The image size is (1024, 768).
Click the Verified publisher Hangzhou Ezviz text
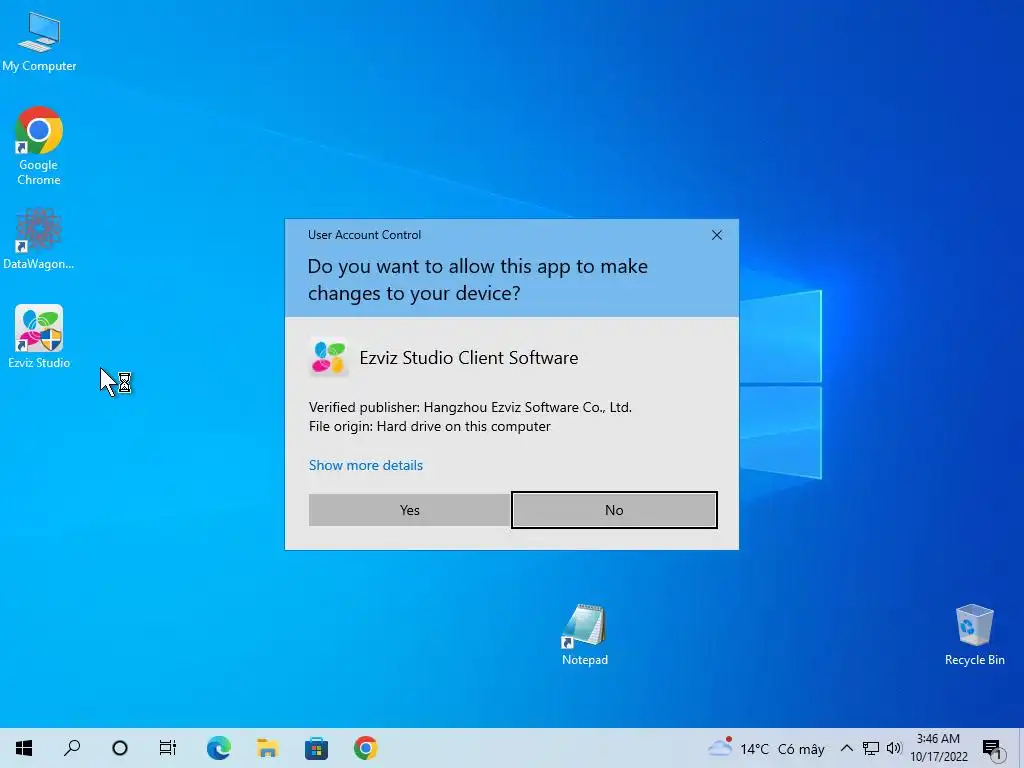tap(470, 408)
